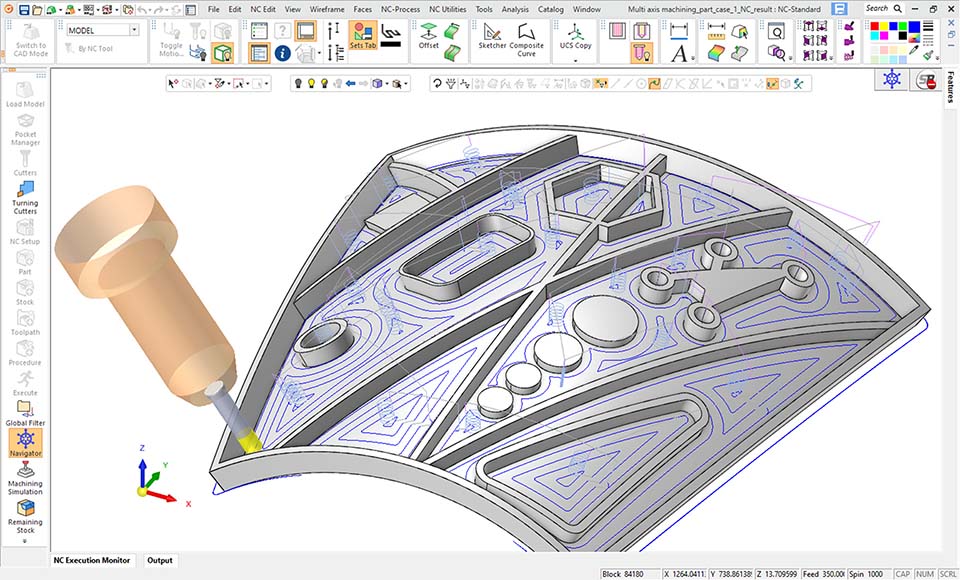Open the NC-Process menu

(400, 9)
